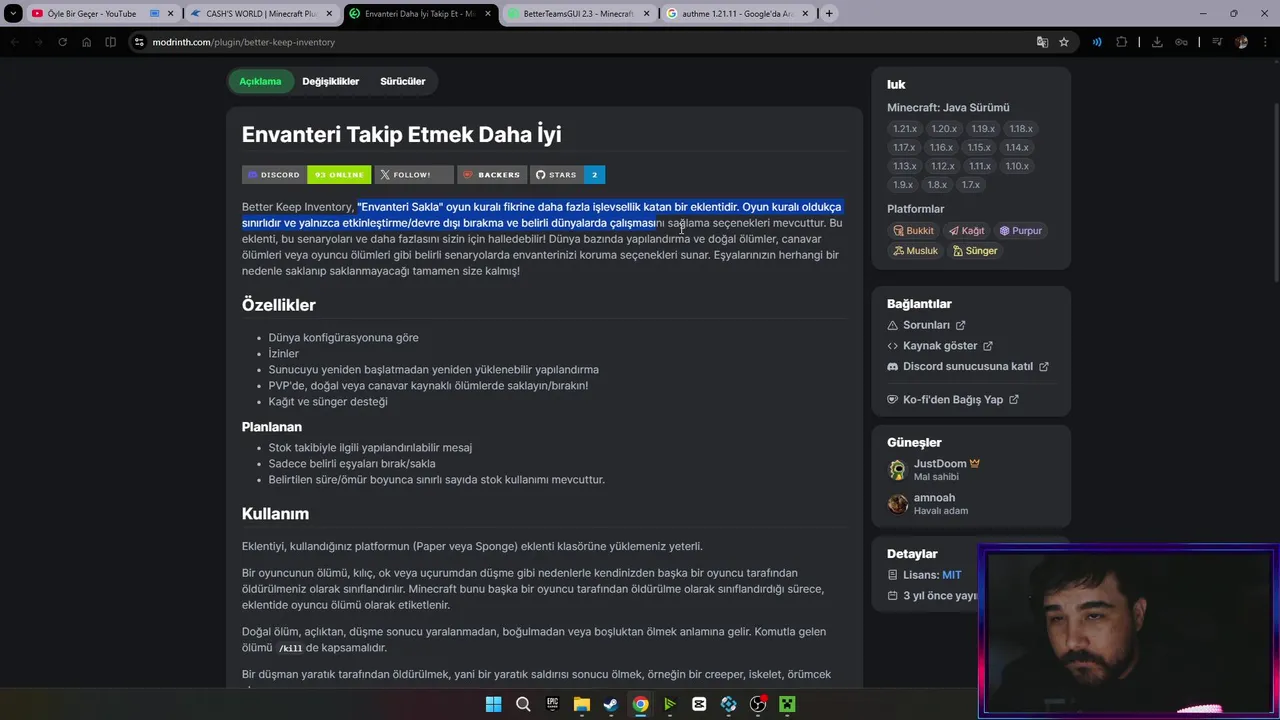Click the Sünger platform tag
This screenshot has width=1280, height=720.
(x=975, y=251)
